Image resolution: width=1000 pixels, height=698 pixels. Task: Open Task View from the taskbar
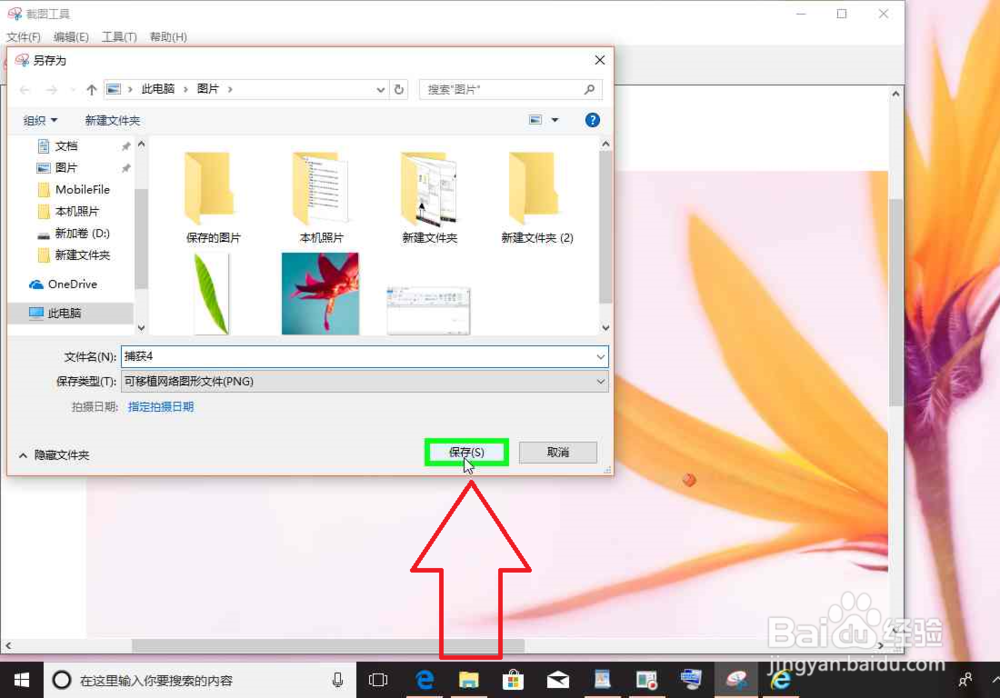[378, 679]
